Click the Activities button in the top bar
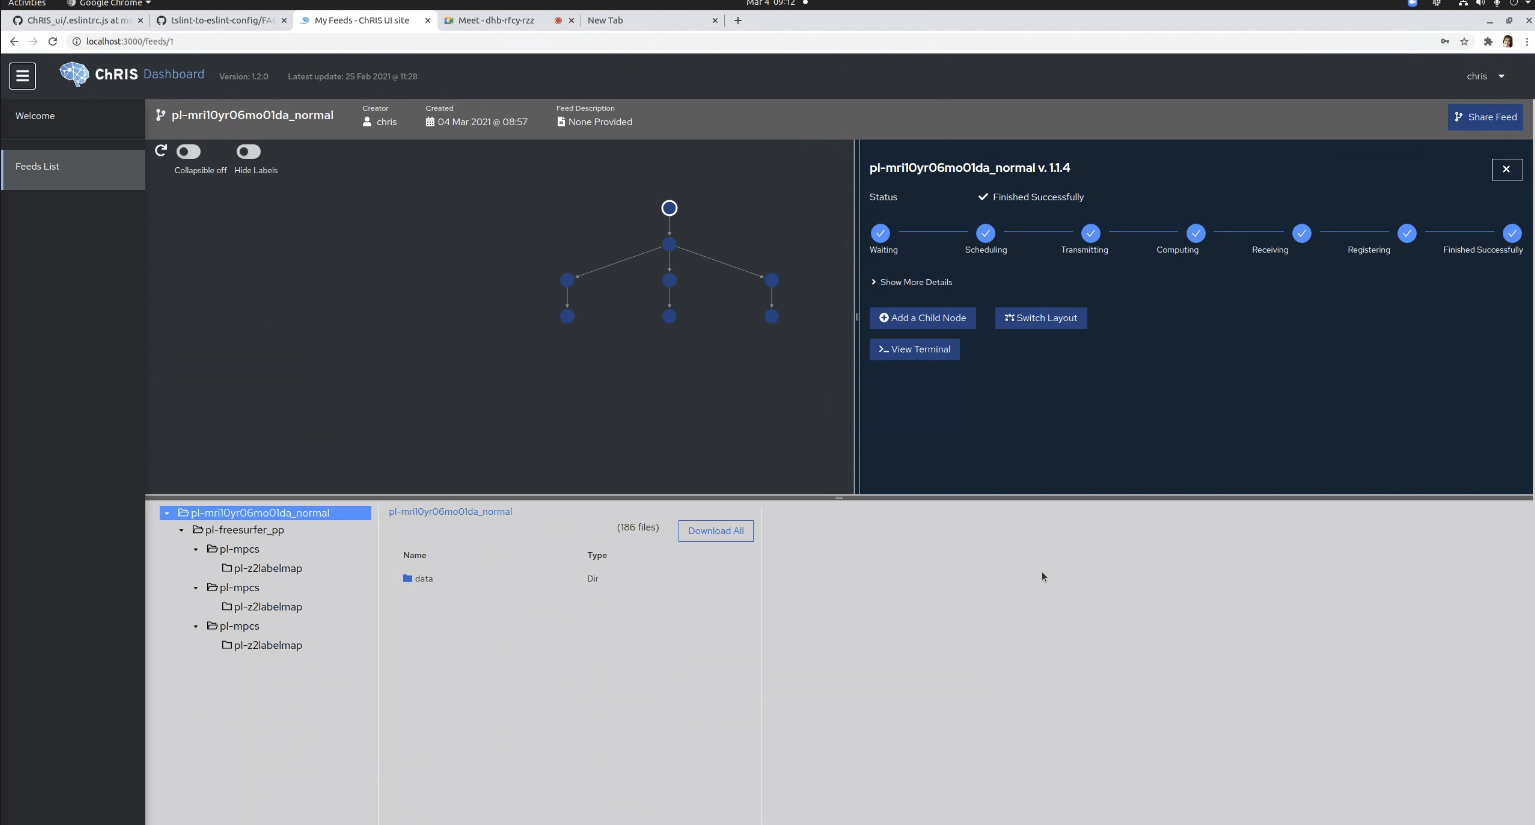This screenshot has width=1535, height=825. pos(27,3)
